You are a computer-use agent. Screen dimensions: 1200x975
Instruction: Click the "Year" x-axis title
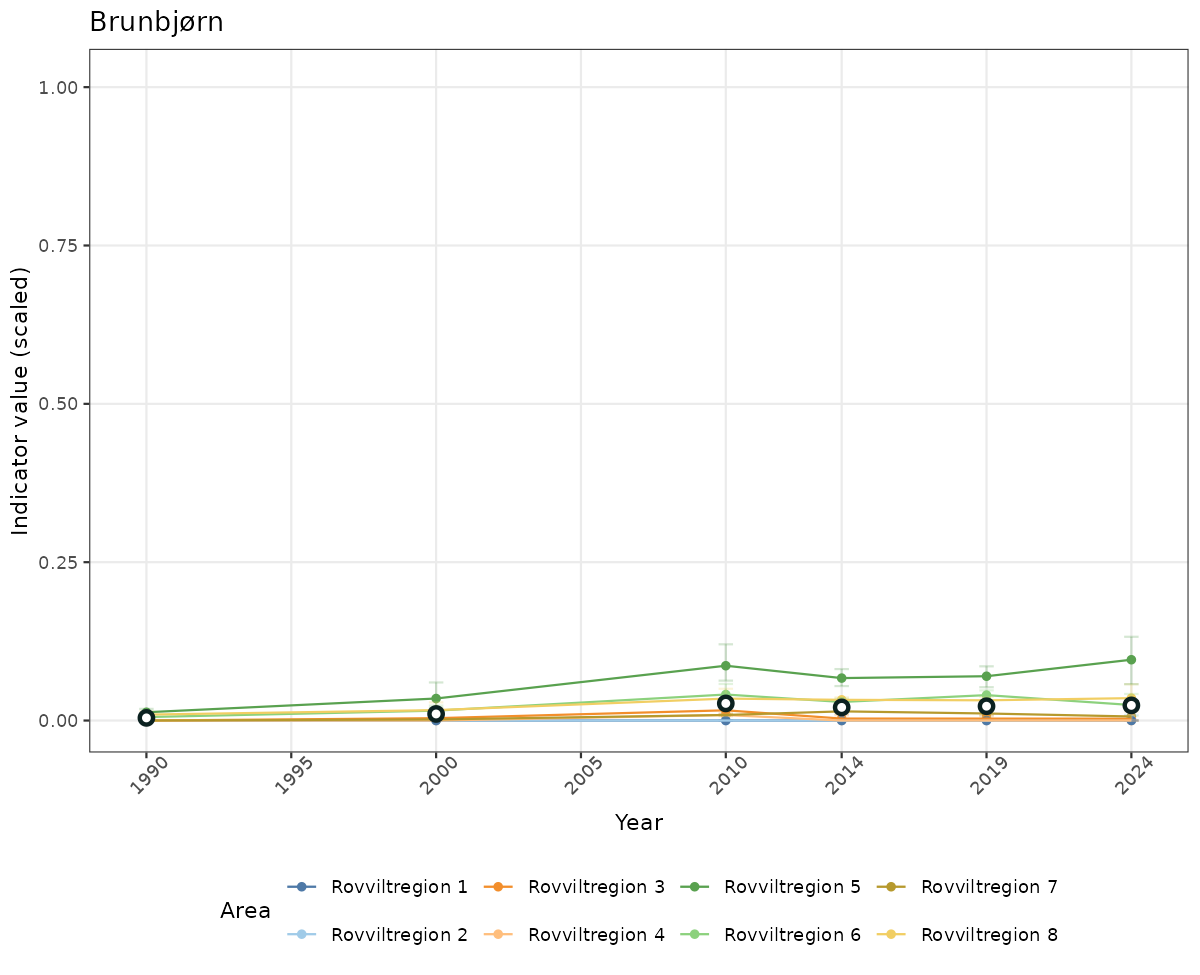pos(638,823)
